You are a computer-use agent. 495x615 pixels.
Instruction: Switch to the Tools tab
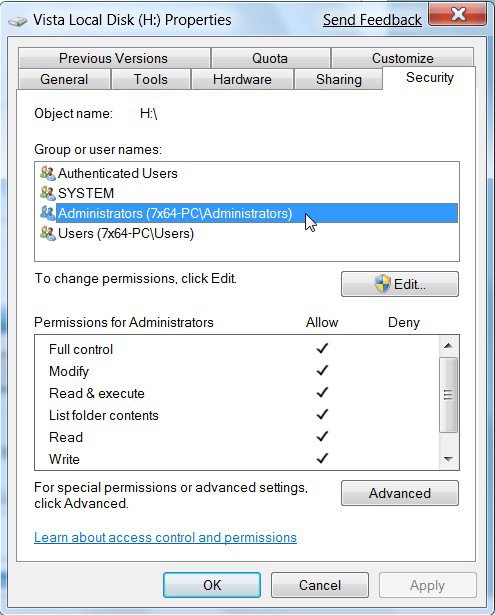pos(151,79)
